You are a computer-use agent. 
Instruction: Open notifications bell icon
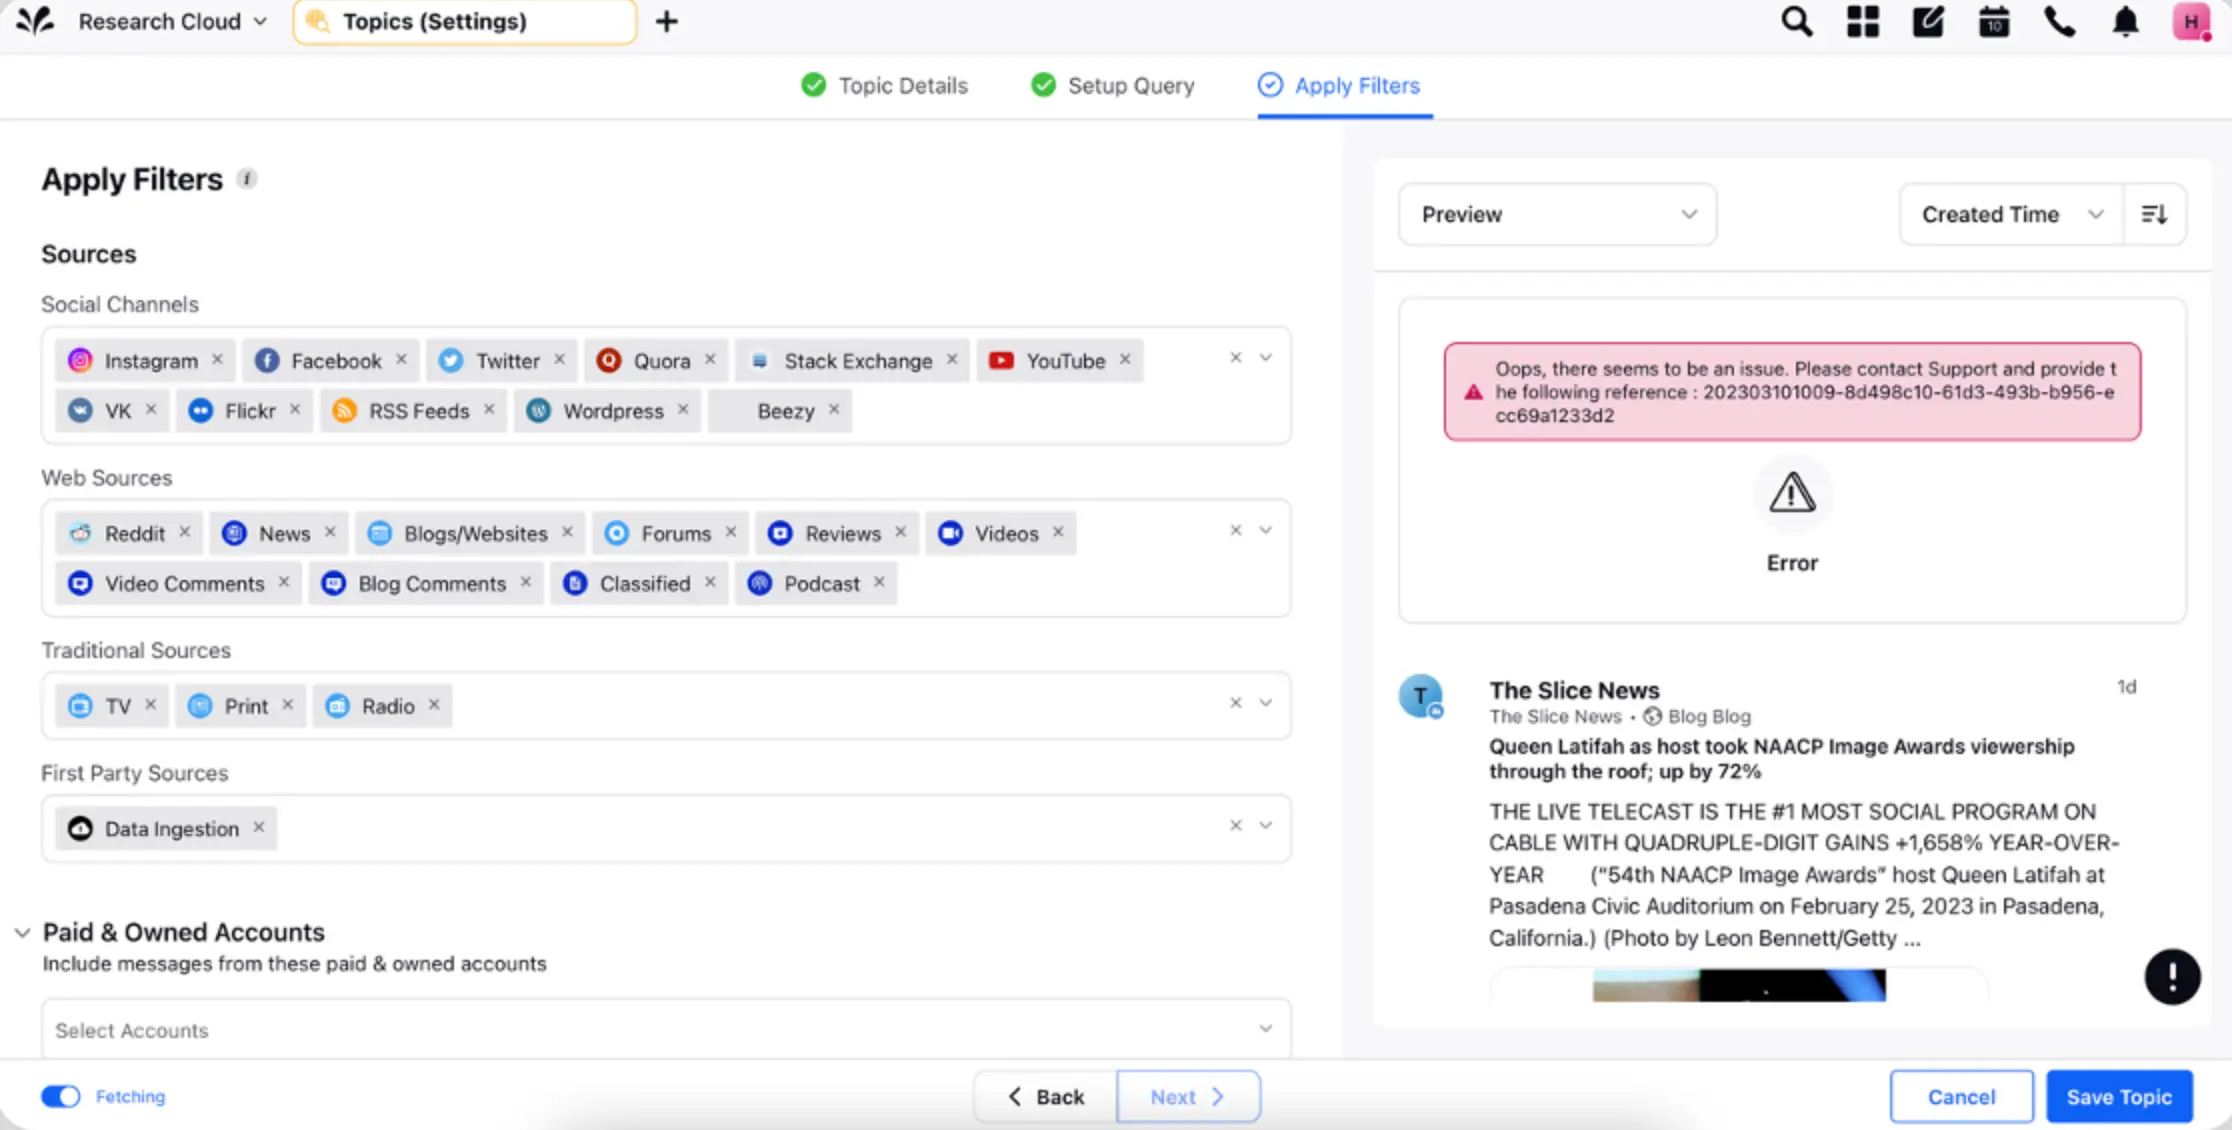(2125, 21)
